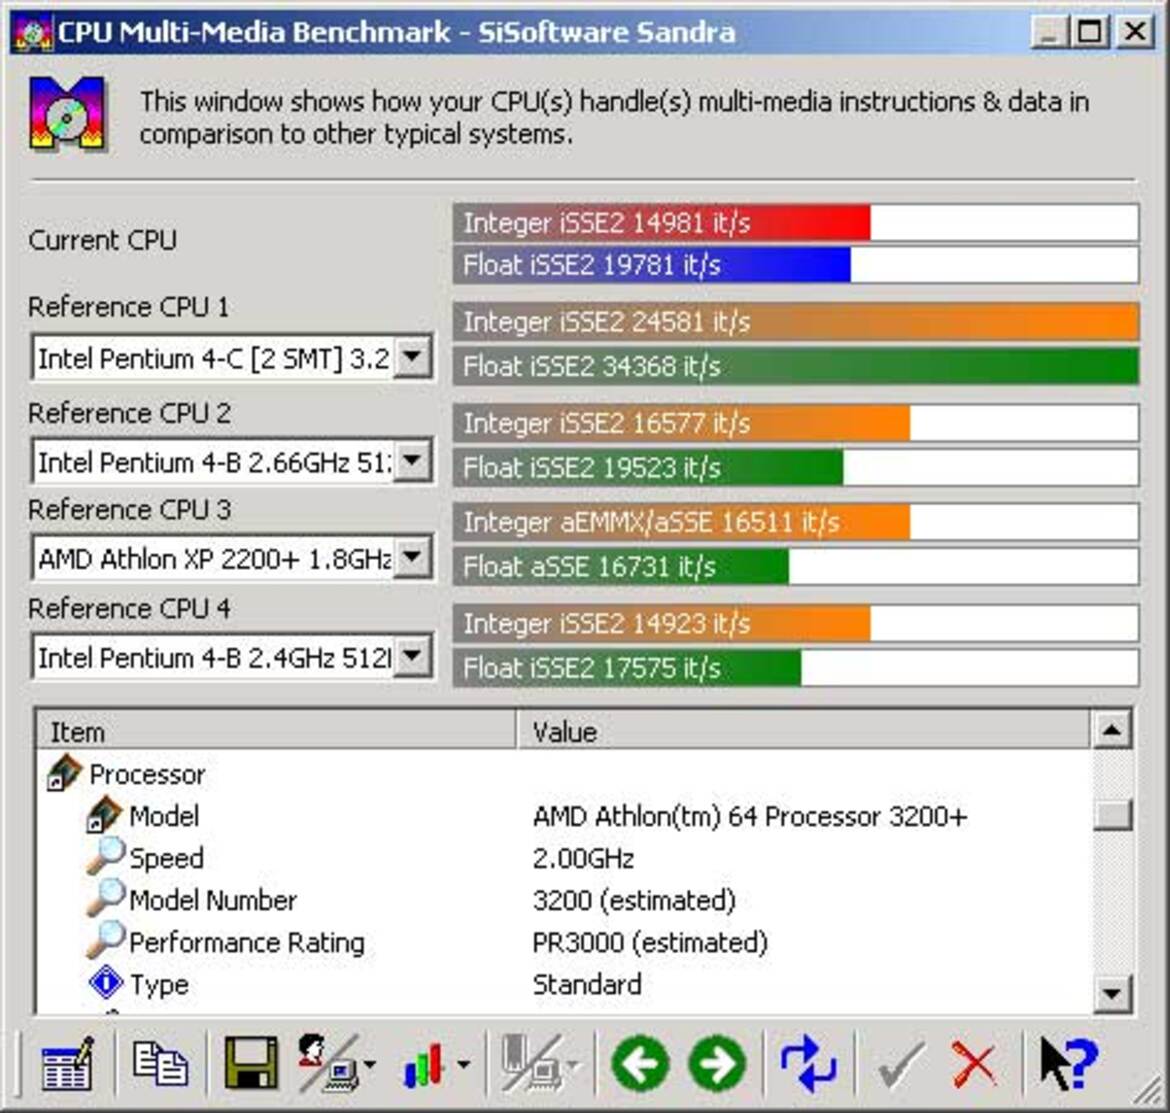Click the Current CPU Integer iSSE2 red bar
1170x1113 pixels.
(x=661, y=223)
